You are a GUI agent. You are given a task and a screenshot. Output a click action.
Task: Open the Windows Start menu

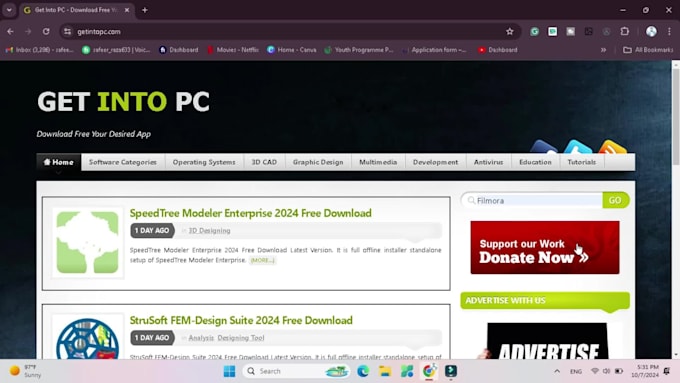click(229, 371)
